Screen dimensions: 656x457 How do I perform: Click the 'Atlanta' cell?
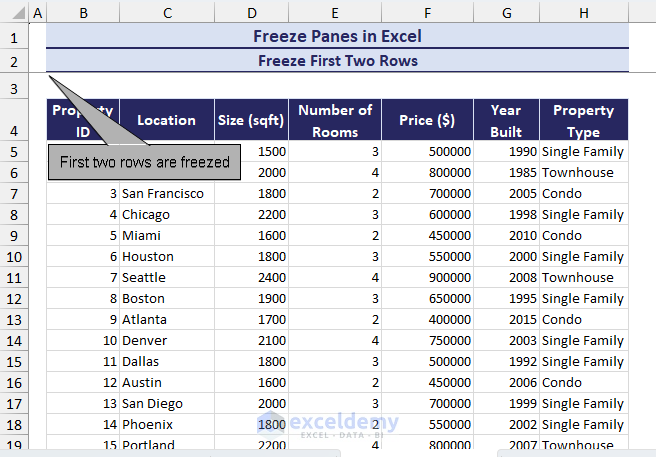click(167, 320)
